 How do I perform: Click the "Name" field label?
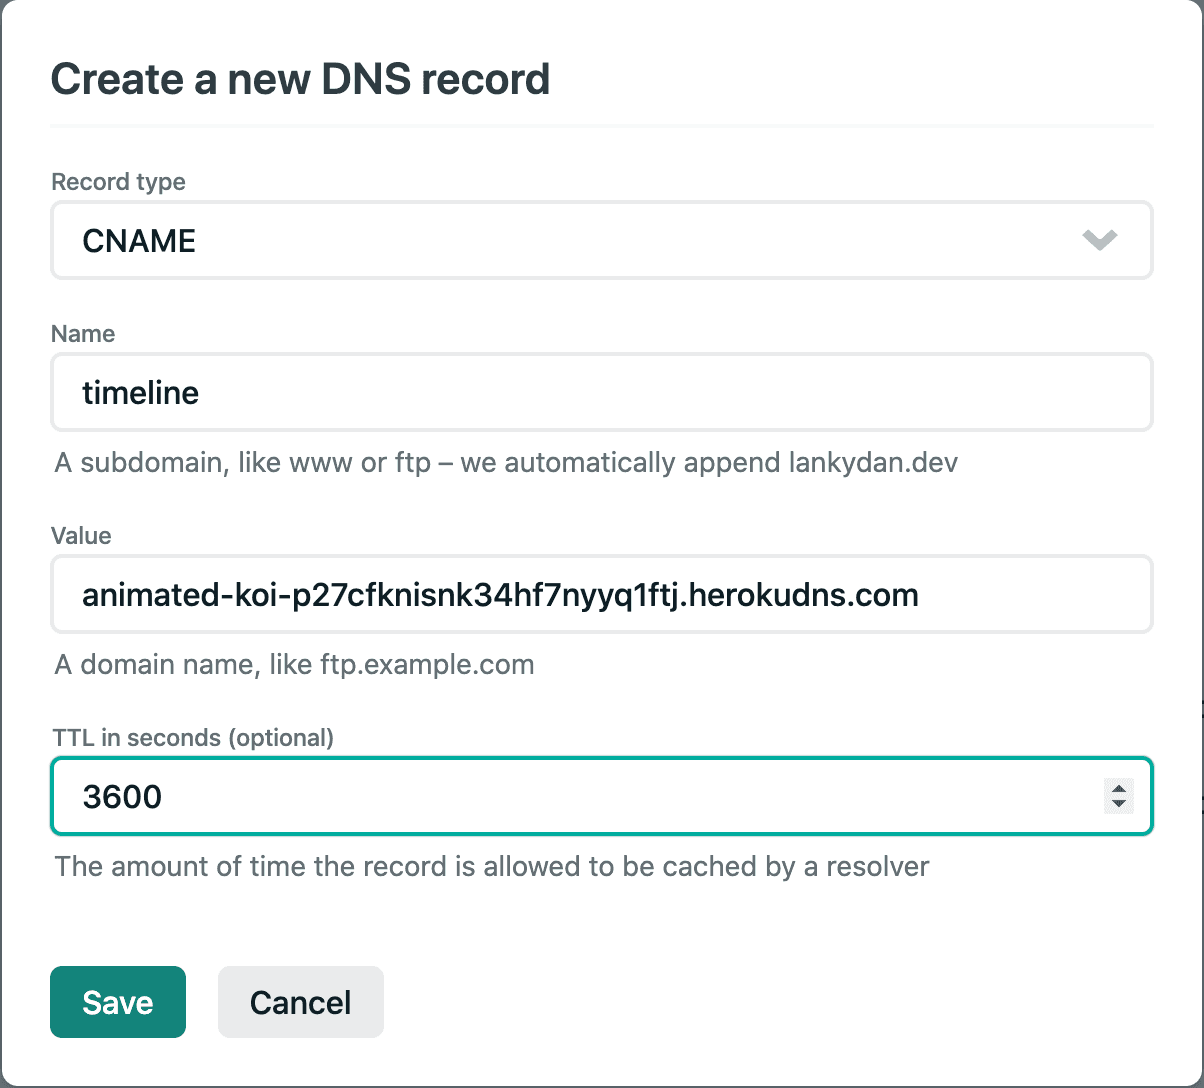pos(83,334)
